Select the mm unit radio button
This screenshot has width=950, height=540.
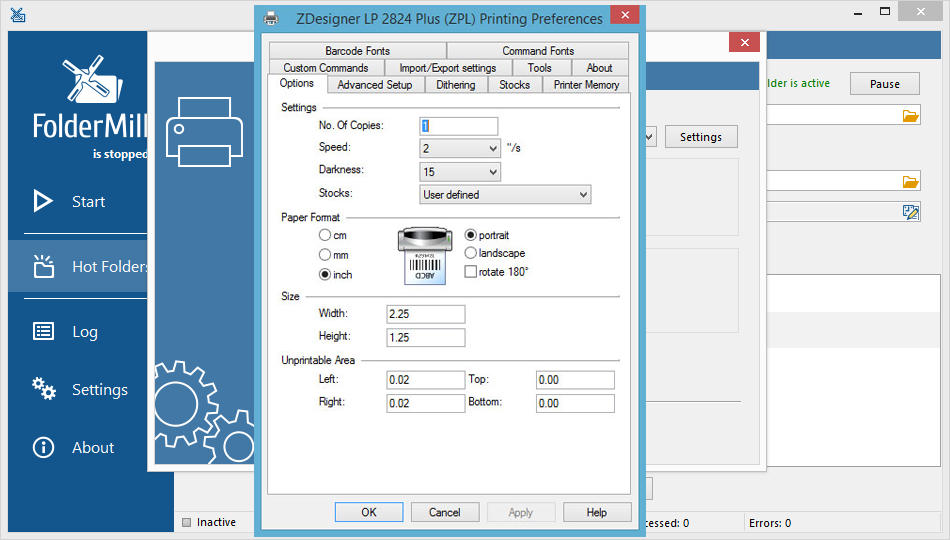pyautogui.click(x=325, y=255)
